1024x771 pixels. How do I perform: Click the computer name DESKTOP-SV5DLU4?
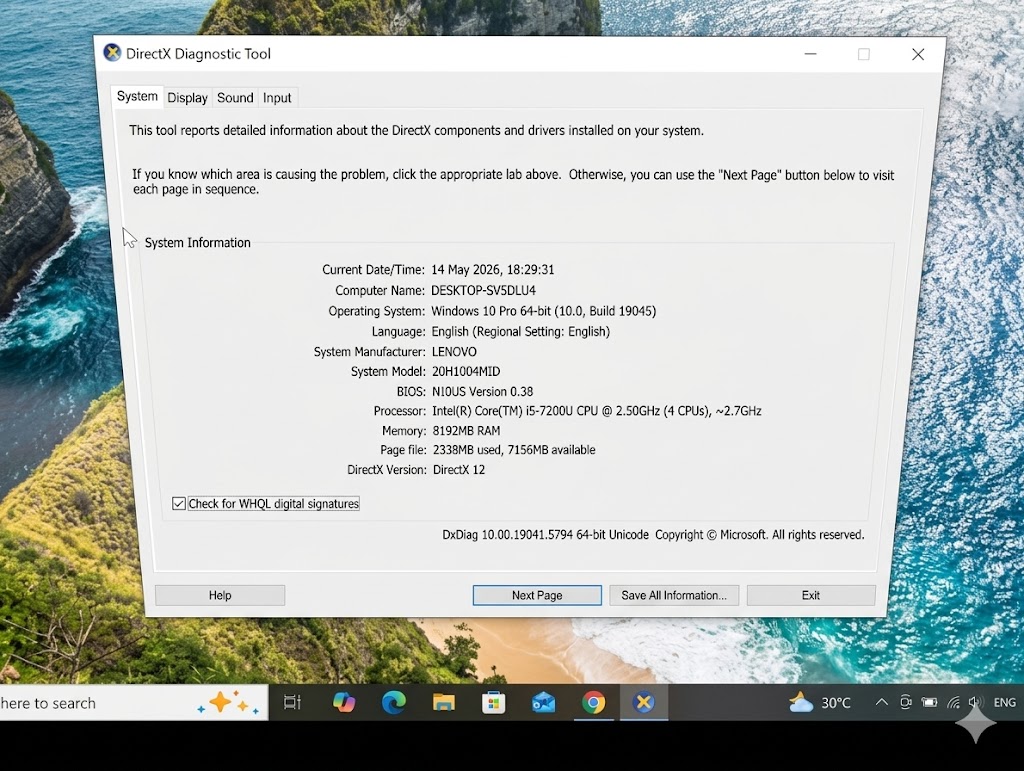[x=483, y=291]
